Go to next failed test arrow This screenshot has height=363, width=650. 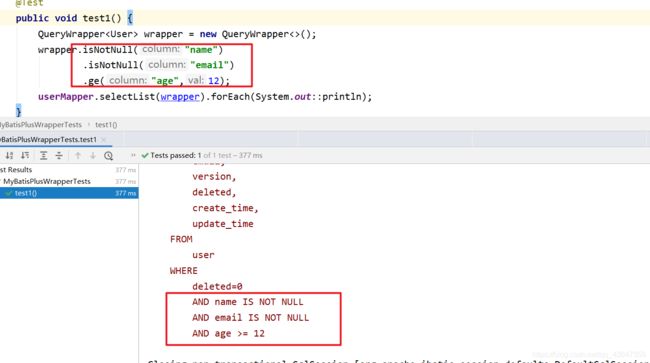(x=93, y=155)
